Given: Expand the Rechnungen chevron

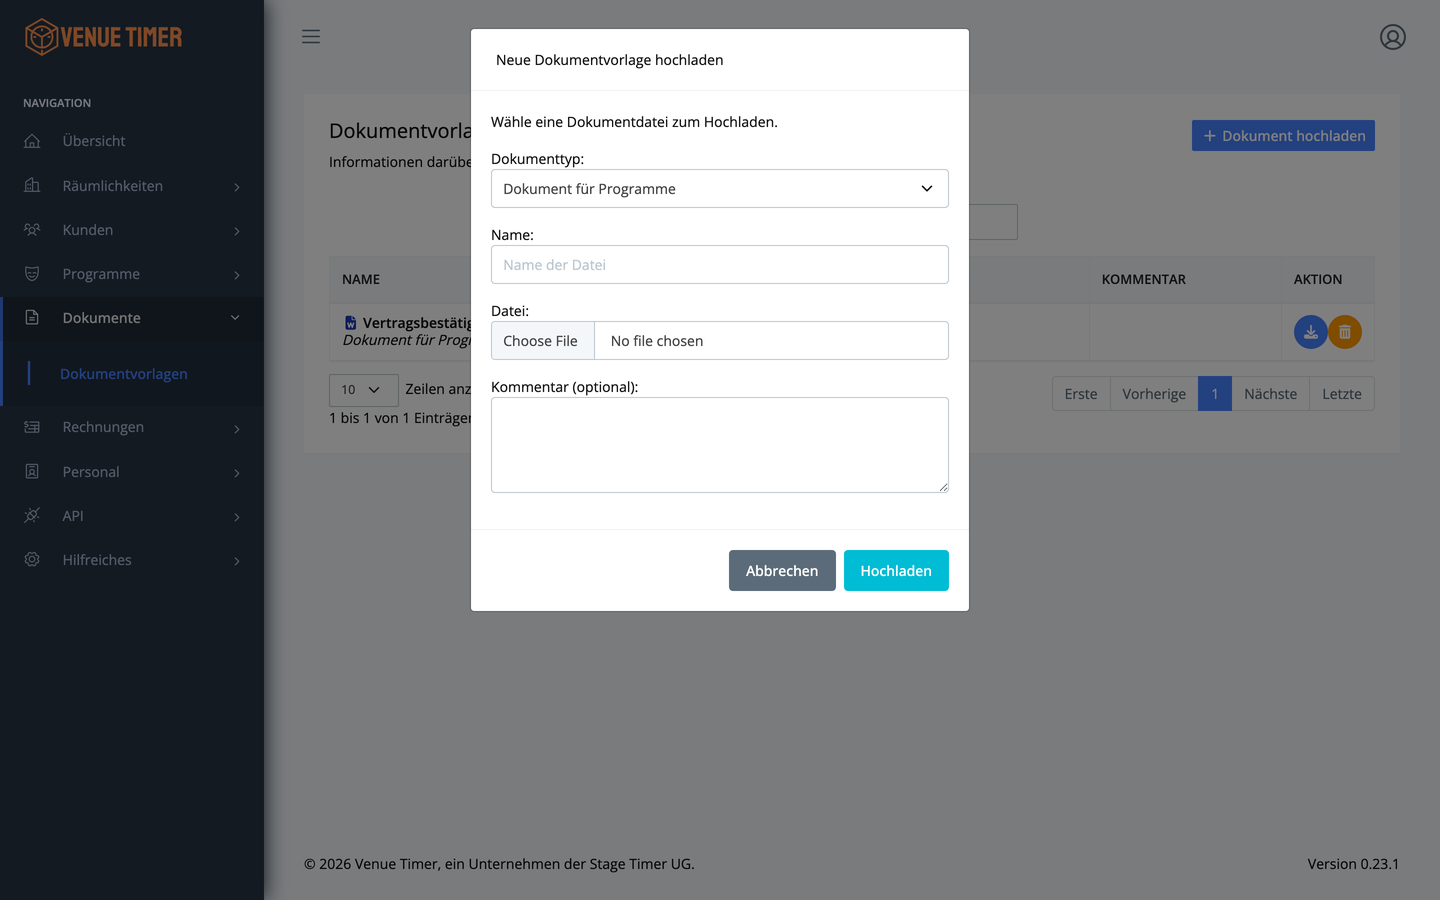Looking at the screenshot, I should pos(237,429).
